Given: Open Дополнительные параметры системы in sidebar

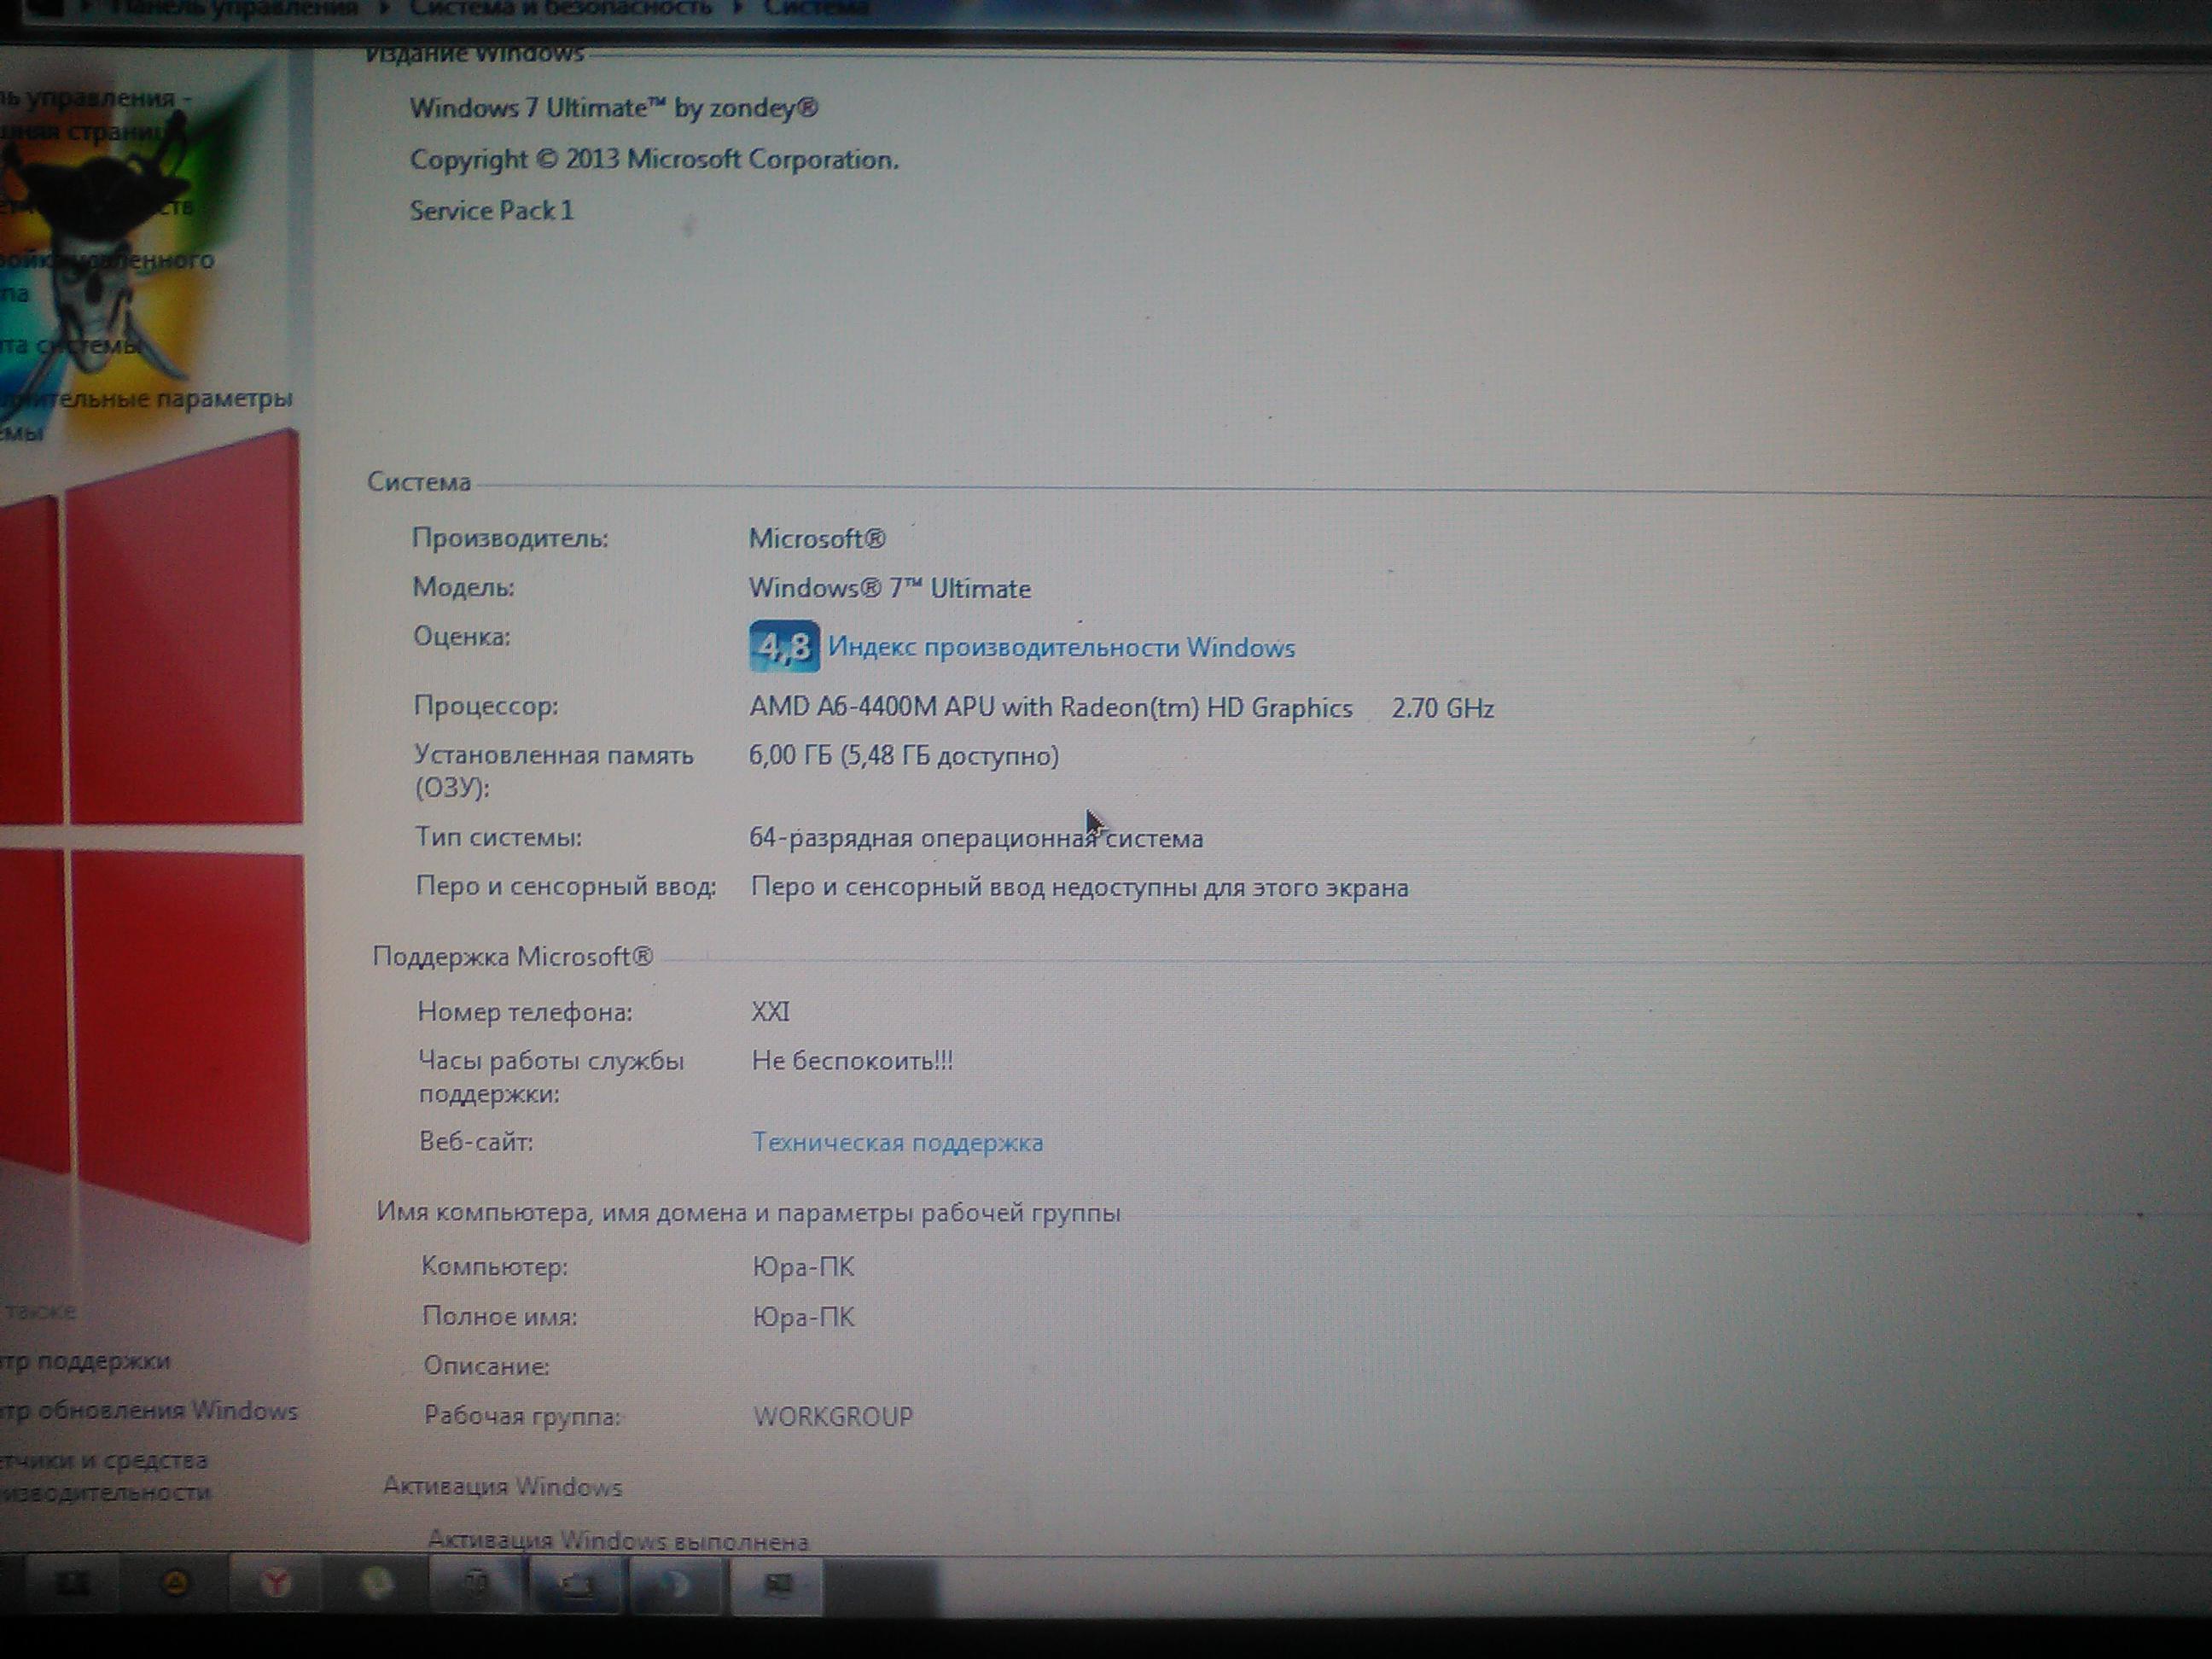Looking at the screenshot, I should click(x=146, y=414).
